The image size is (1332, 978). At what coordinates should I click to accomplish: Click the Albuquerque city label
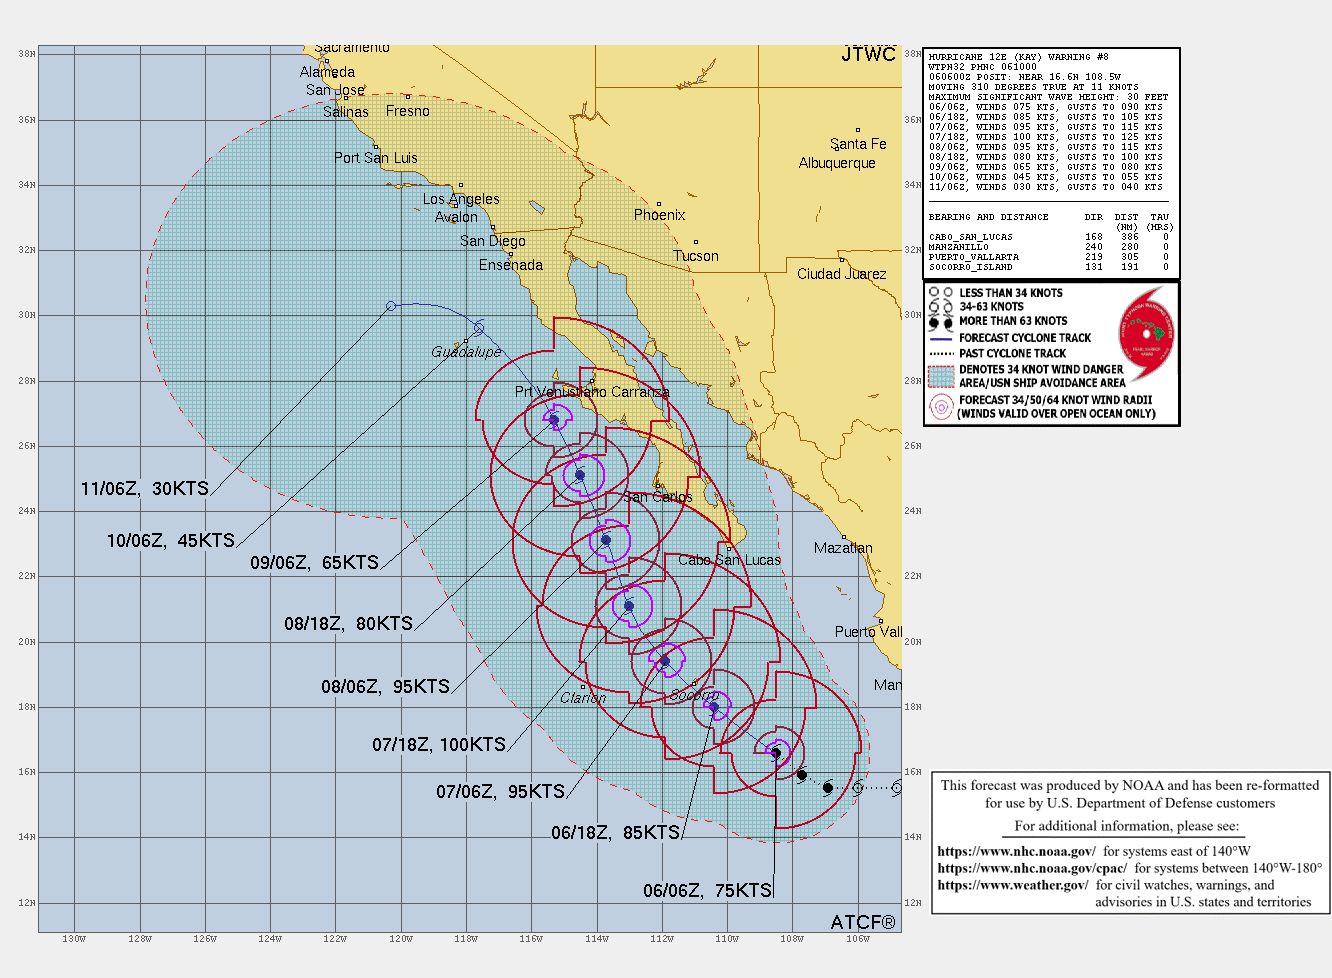[837, 163]
